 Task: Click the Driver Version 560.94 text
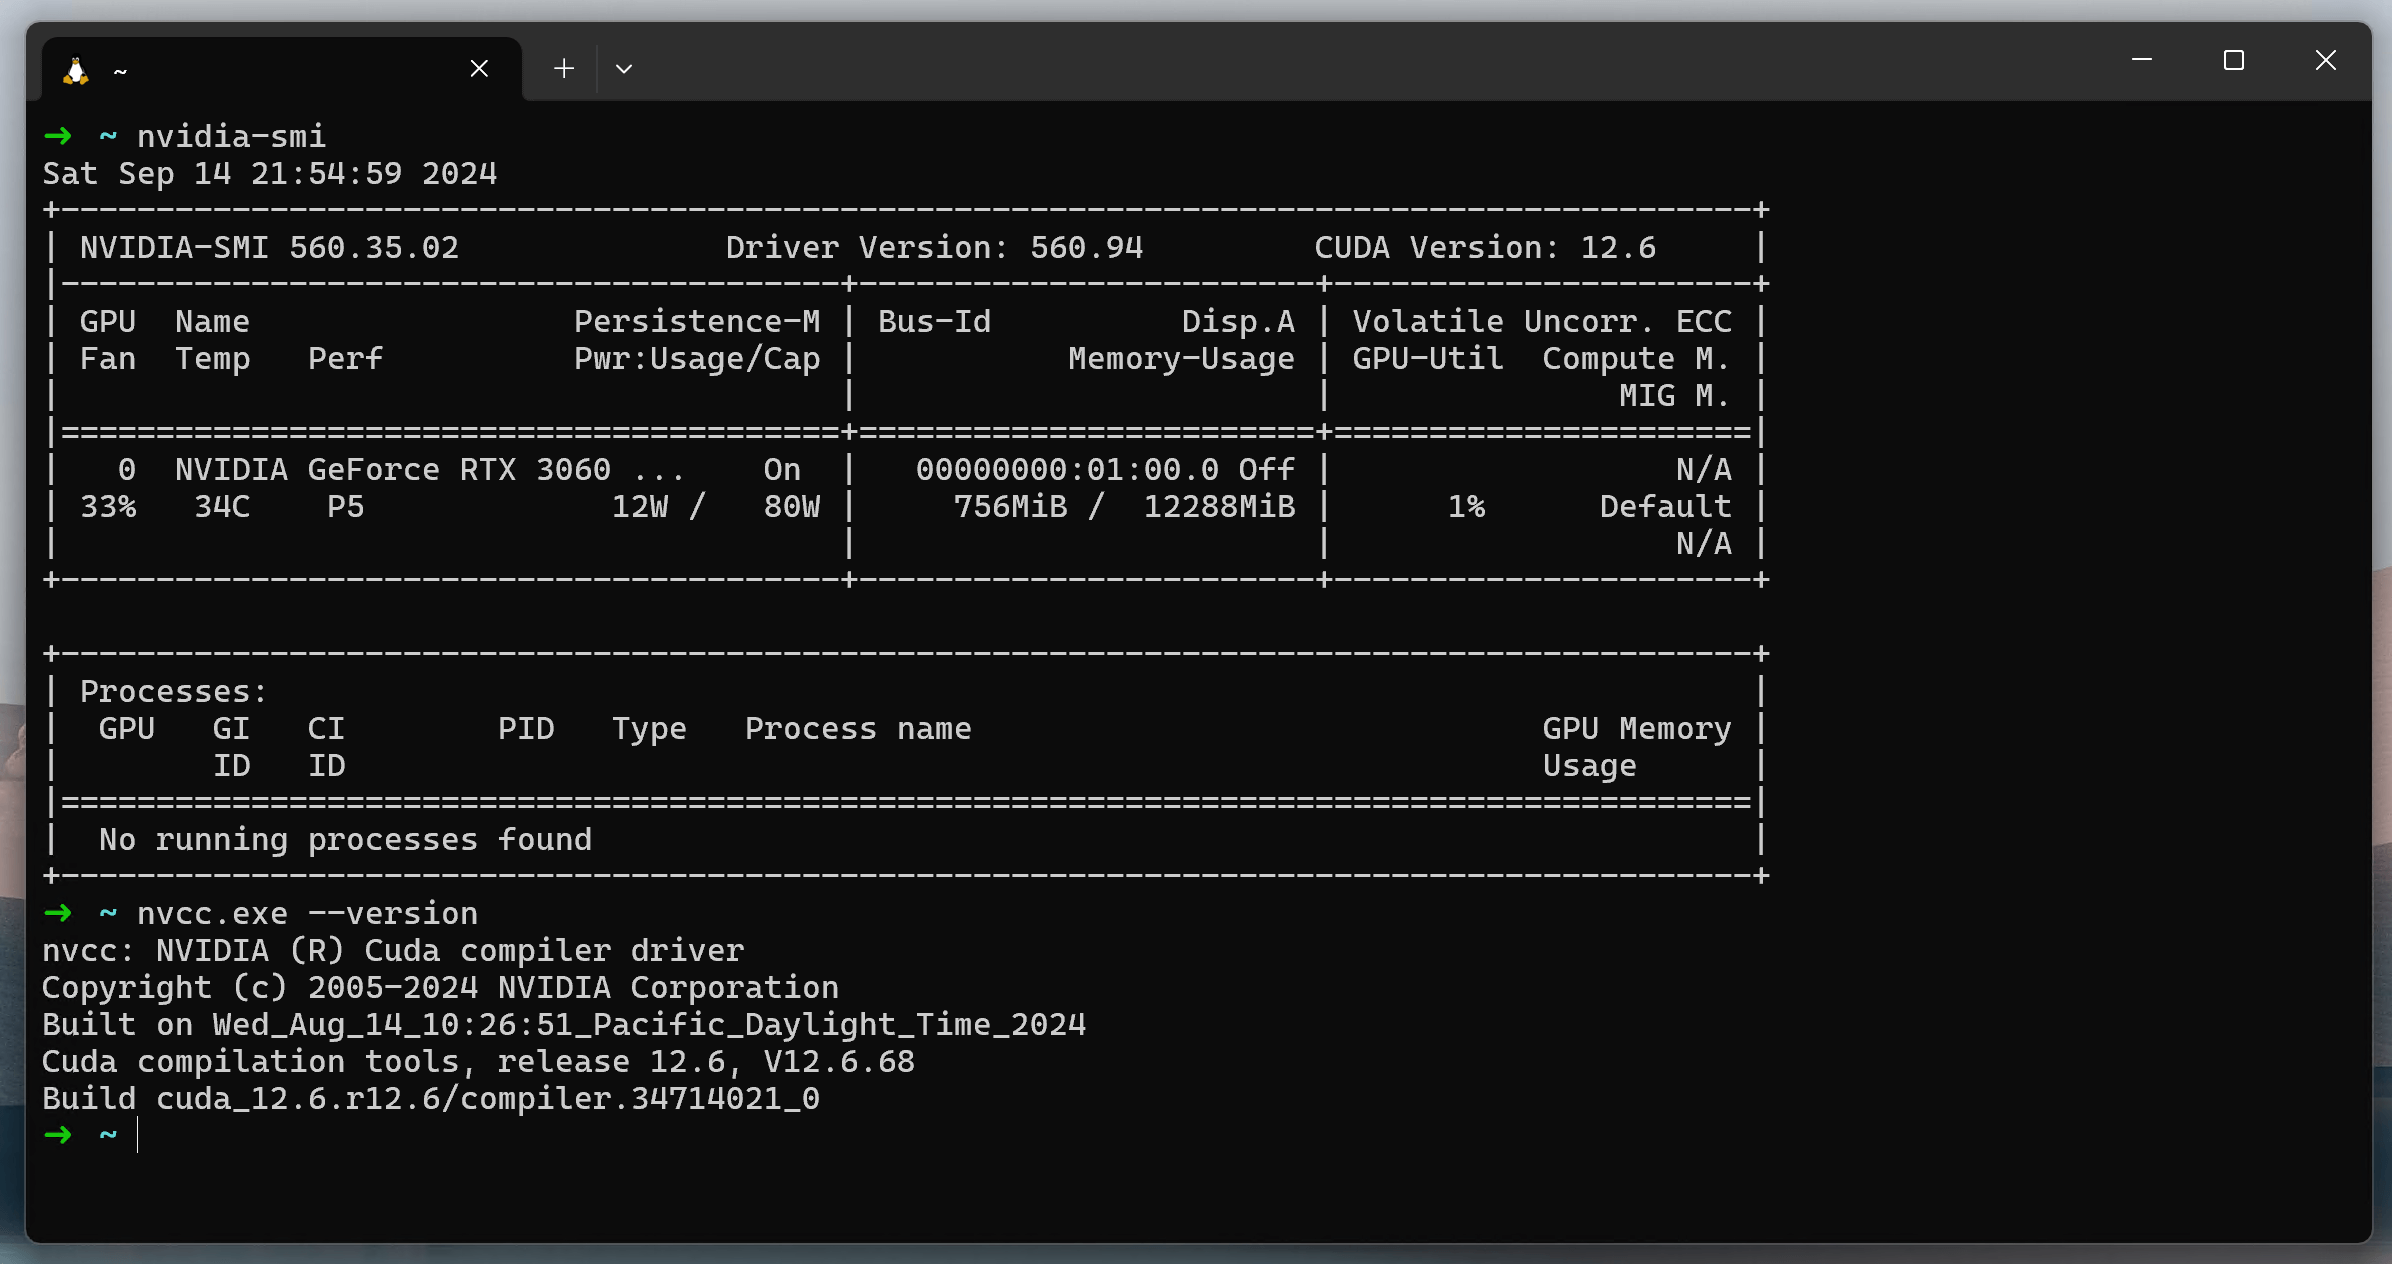click(x=934, y=247)
